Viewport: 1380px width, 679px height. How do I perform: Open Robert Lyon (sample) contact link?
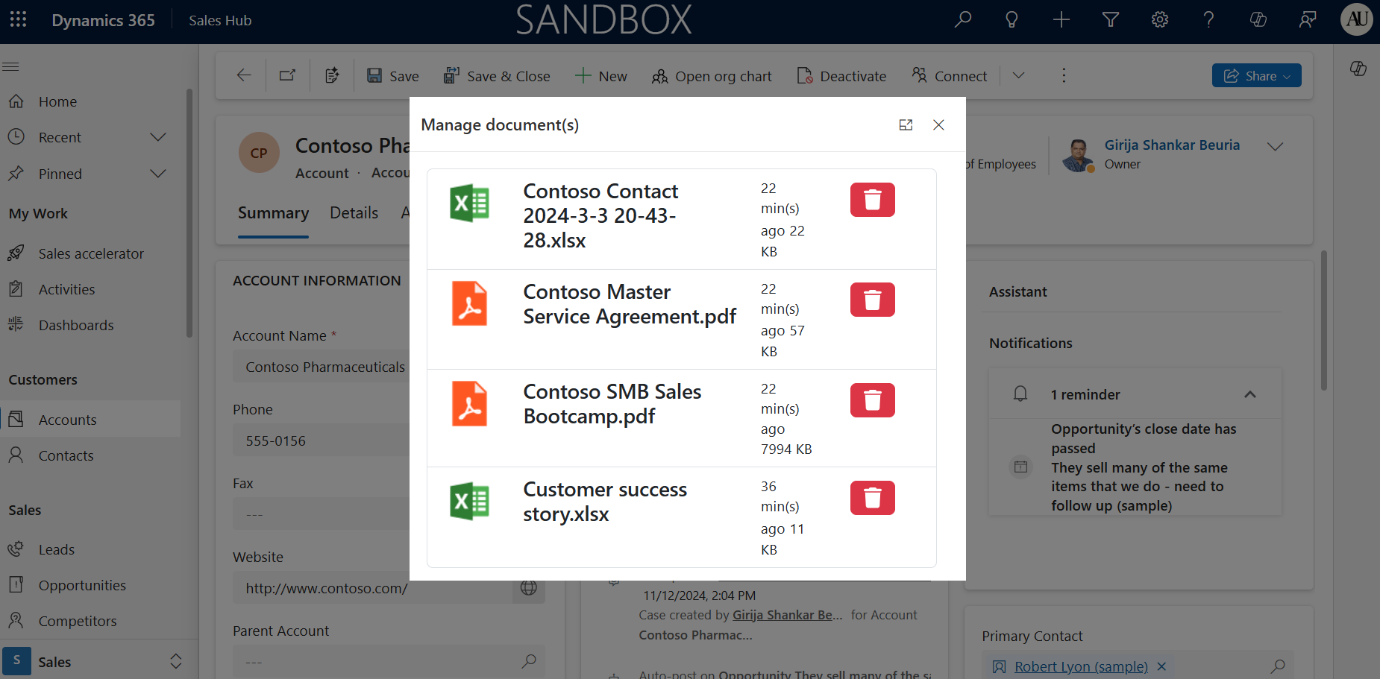tap(1082, 666)
